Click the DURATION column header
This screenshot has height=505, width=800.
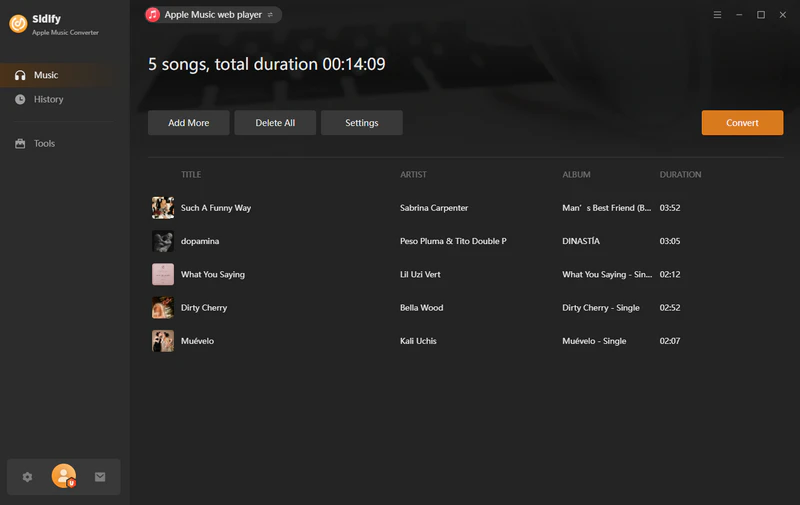[x=680, y=174]
